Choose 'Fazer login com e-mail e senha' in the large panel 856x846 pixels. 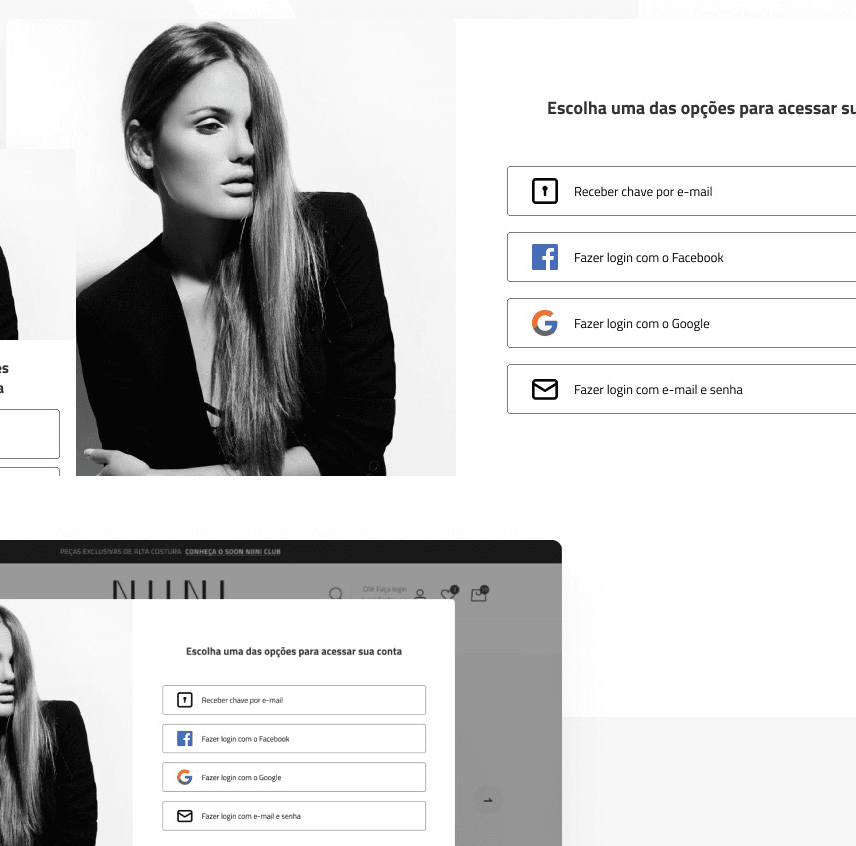(x=681, y=389)
